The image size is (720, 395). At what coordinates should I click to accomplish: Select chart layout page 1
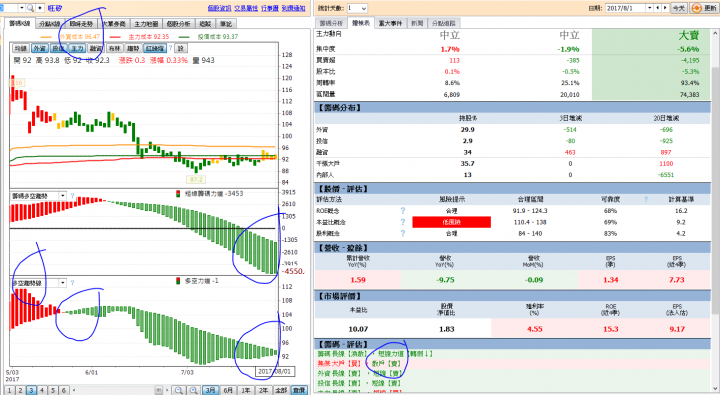coord(9,390)
